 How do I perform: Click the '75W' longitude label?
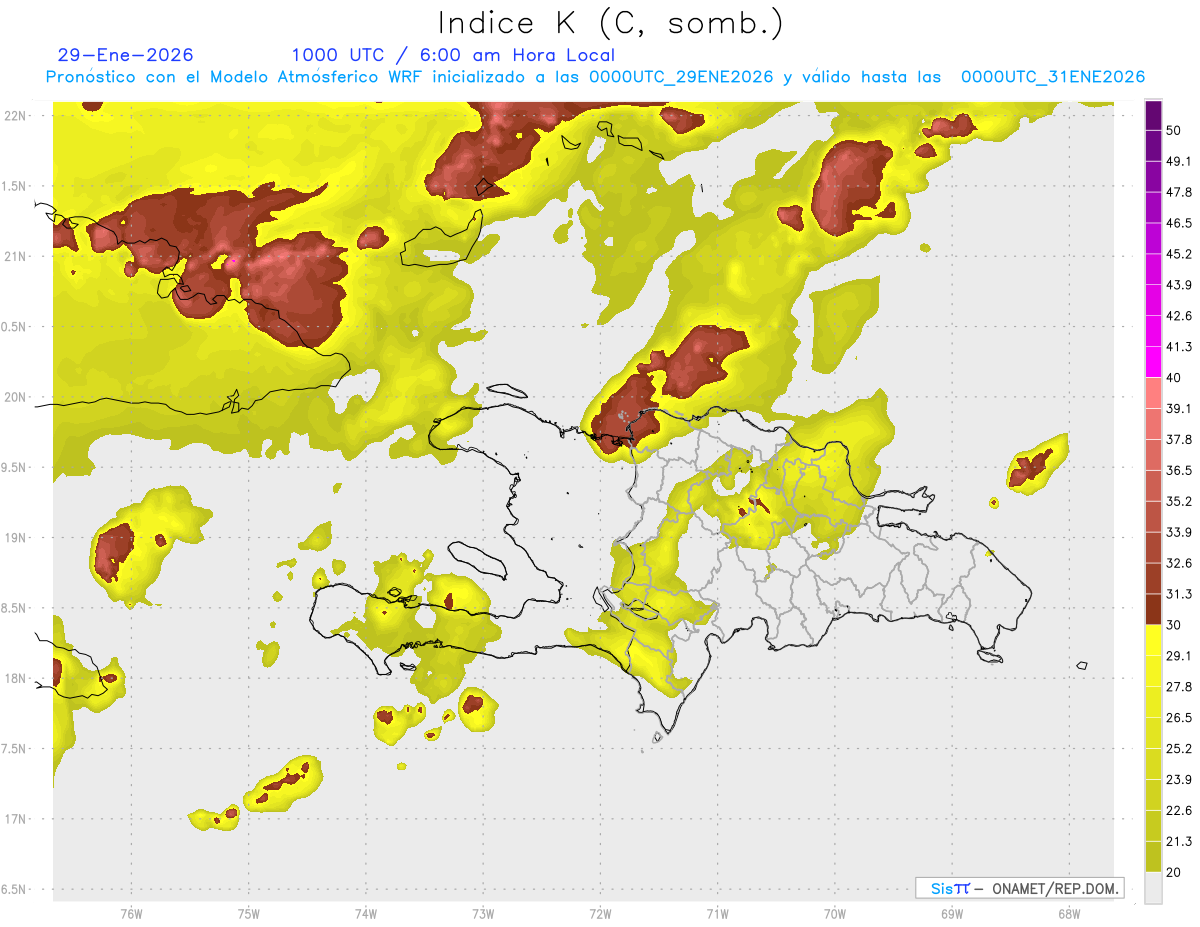248,913
